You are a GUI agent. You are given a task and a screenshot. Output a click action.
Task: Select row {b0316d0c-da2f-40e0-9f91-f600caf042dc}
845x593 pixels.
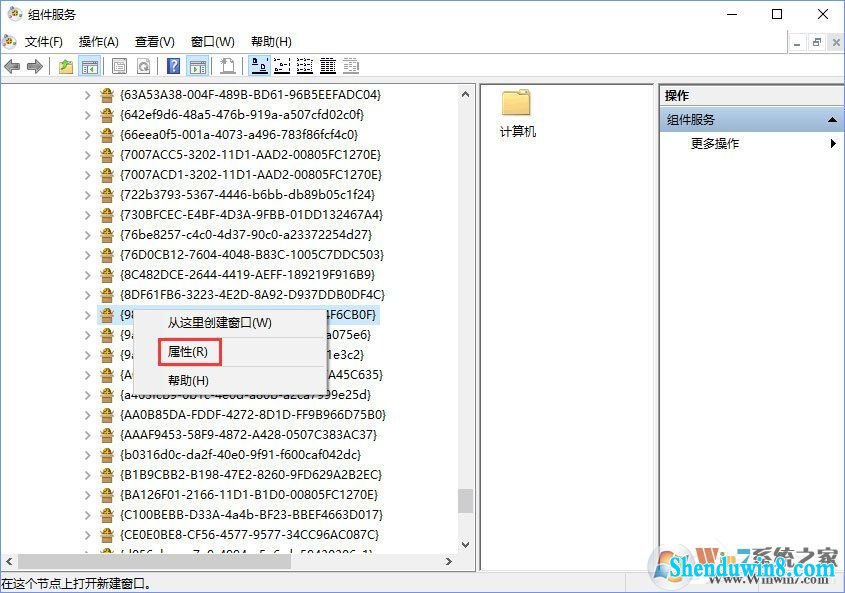(x=240, y=455)
